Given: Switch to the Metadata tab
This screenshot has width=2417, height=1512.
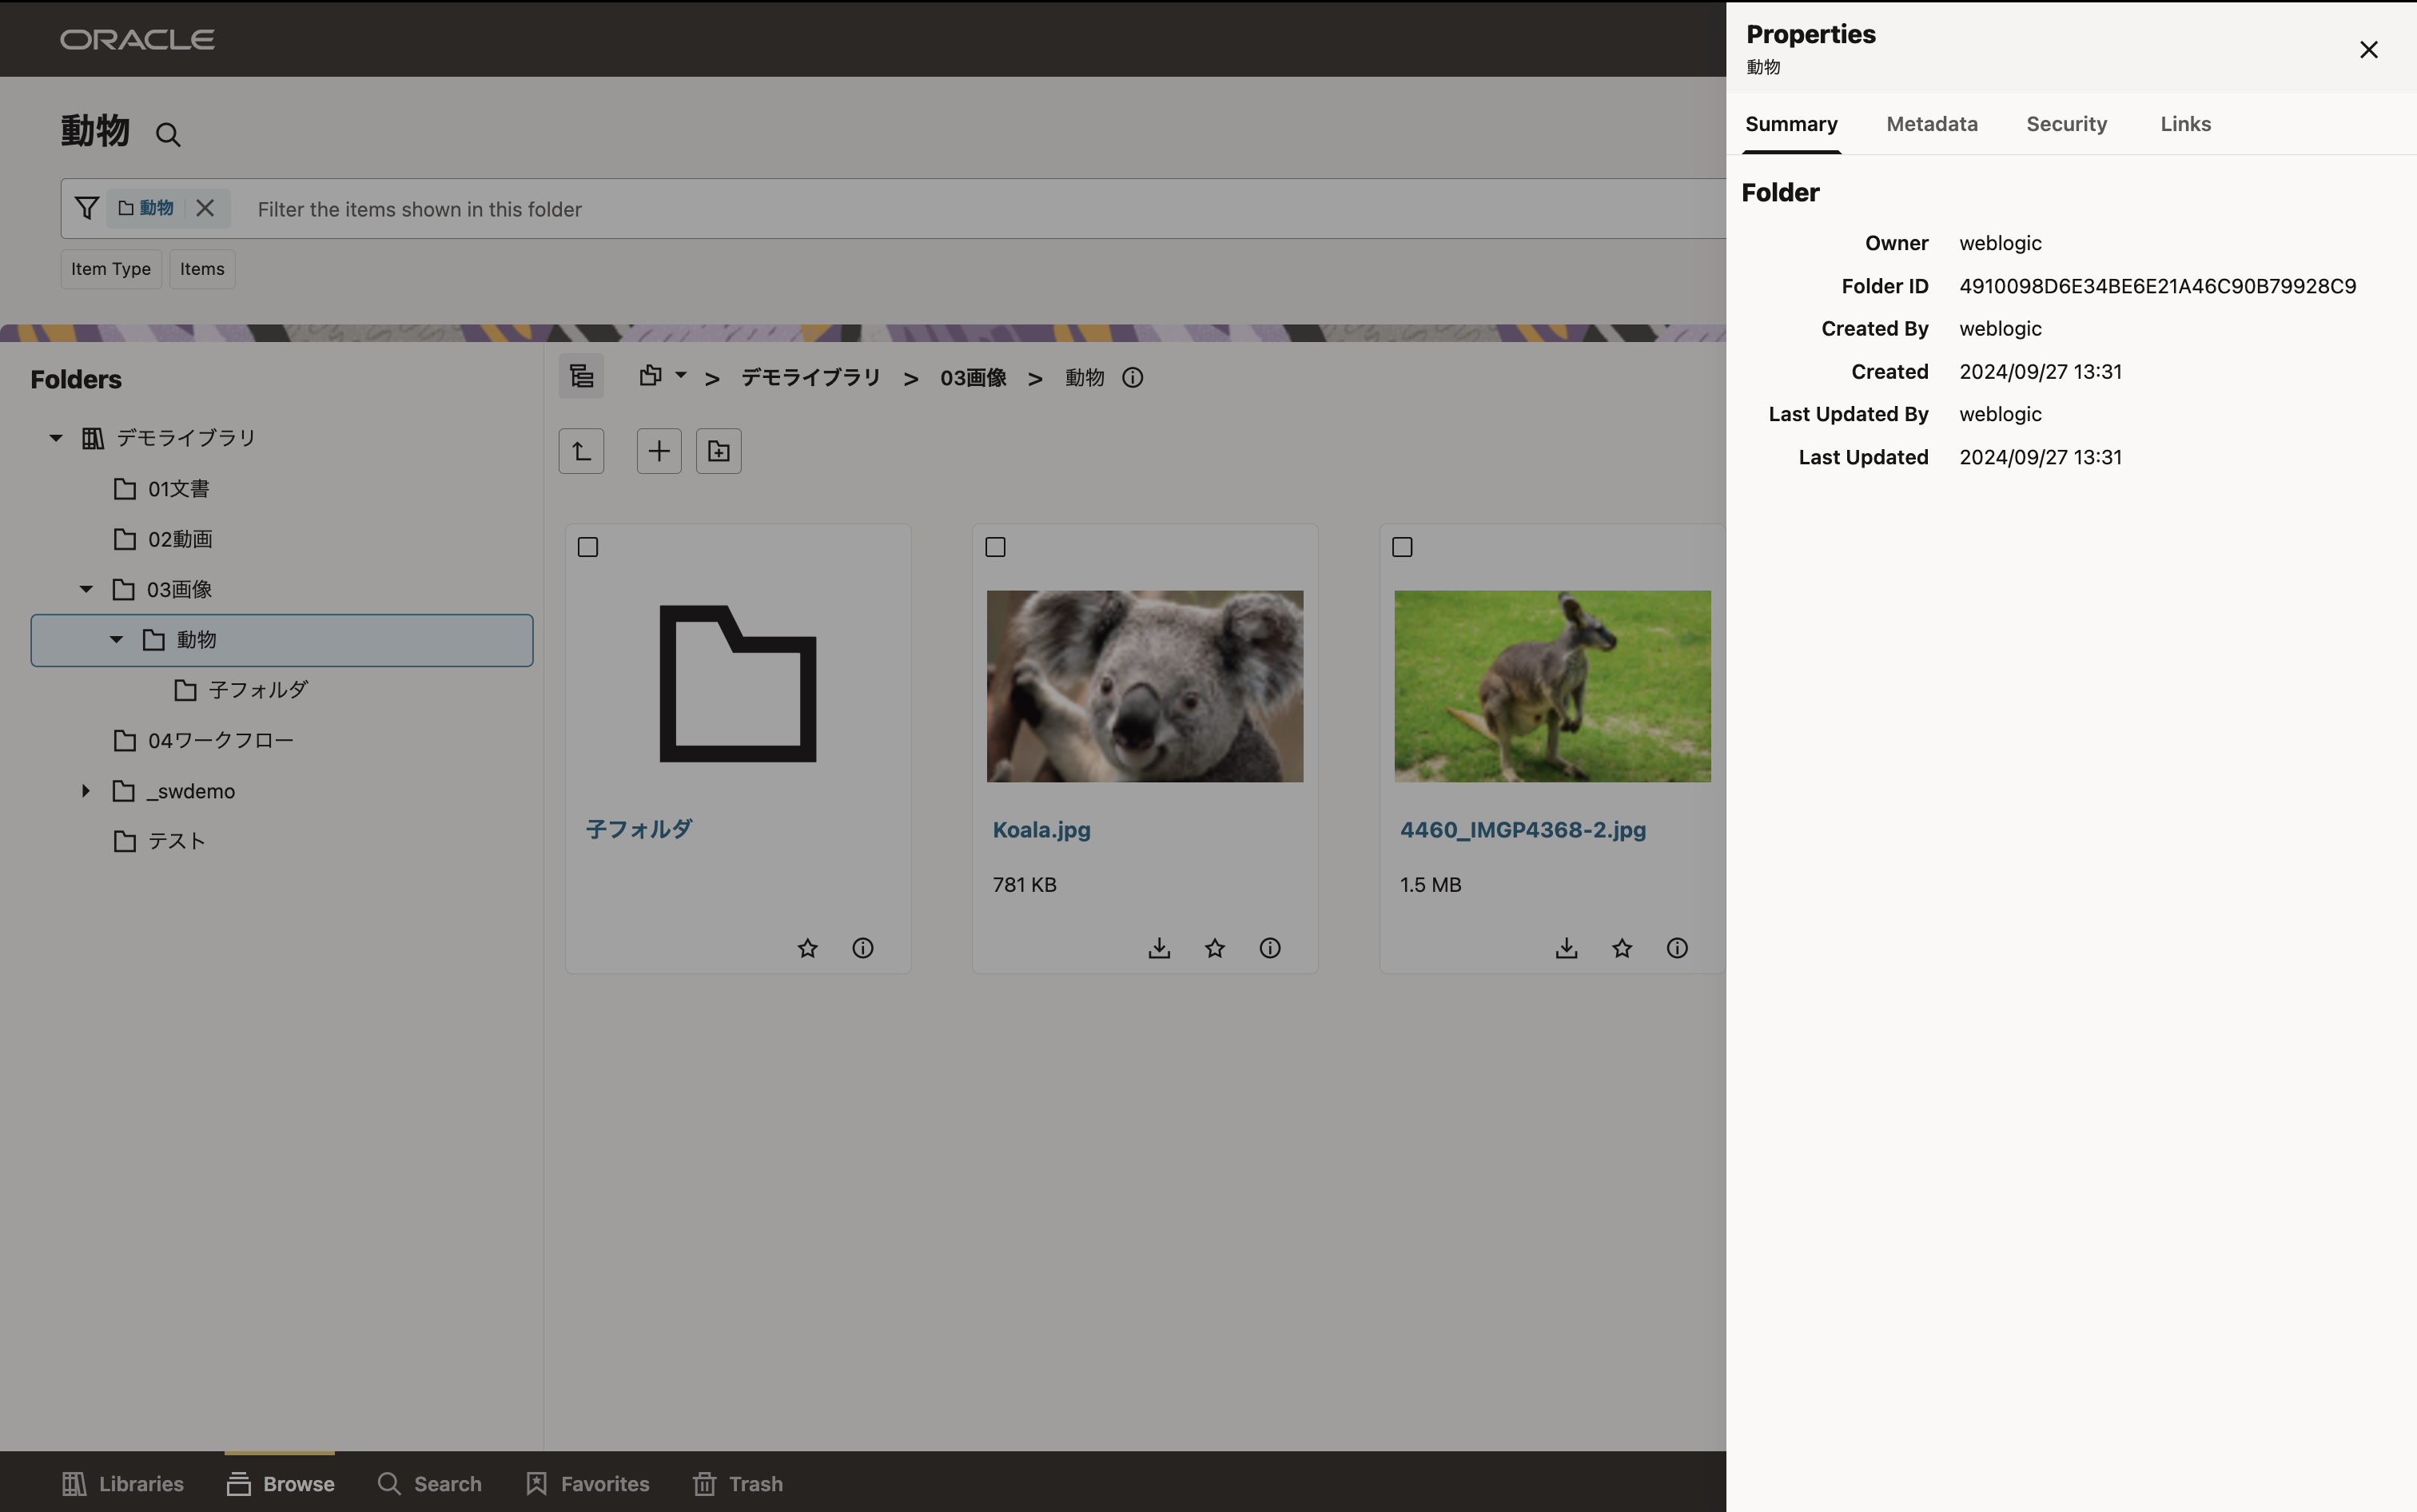Looking at the screenshot, I should click(1931, 124).
